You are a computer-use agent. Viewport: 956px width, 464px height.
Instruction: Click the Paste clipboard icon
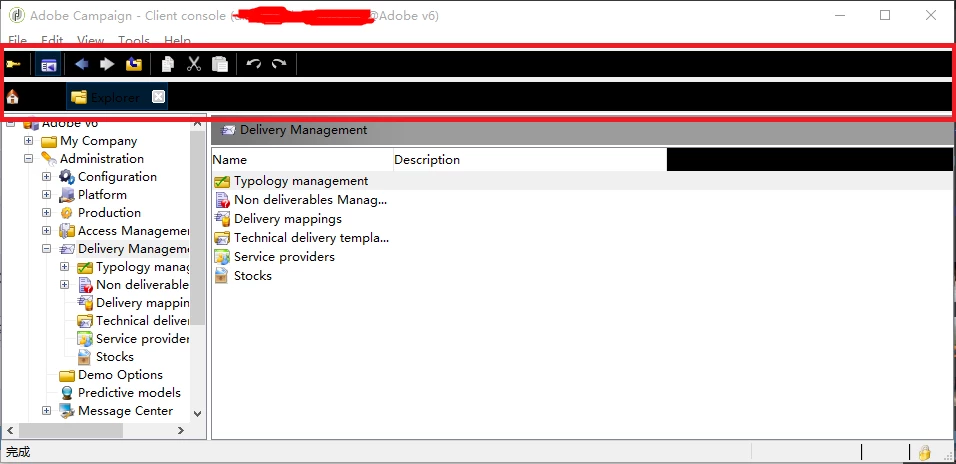(x=220, y=64)
